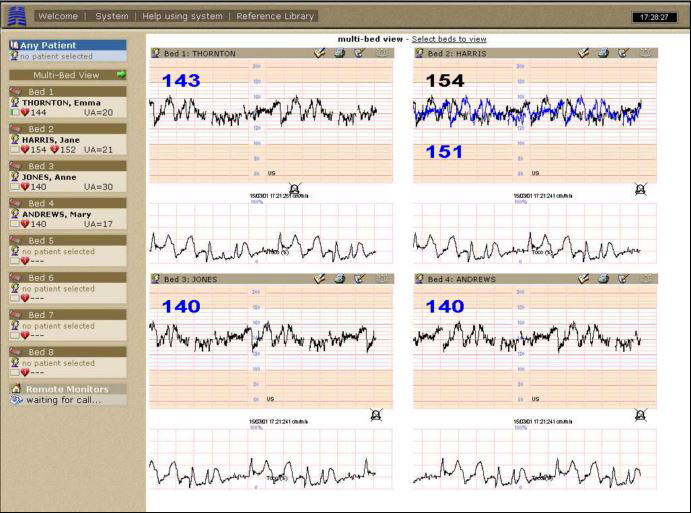
Task: Click the notes edit icon in Bed 3 header
Action: pyautogui.click(x=359, y=279)
